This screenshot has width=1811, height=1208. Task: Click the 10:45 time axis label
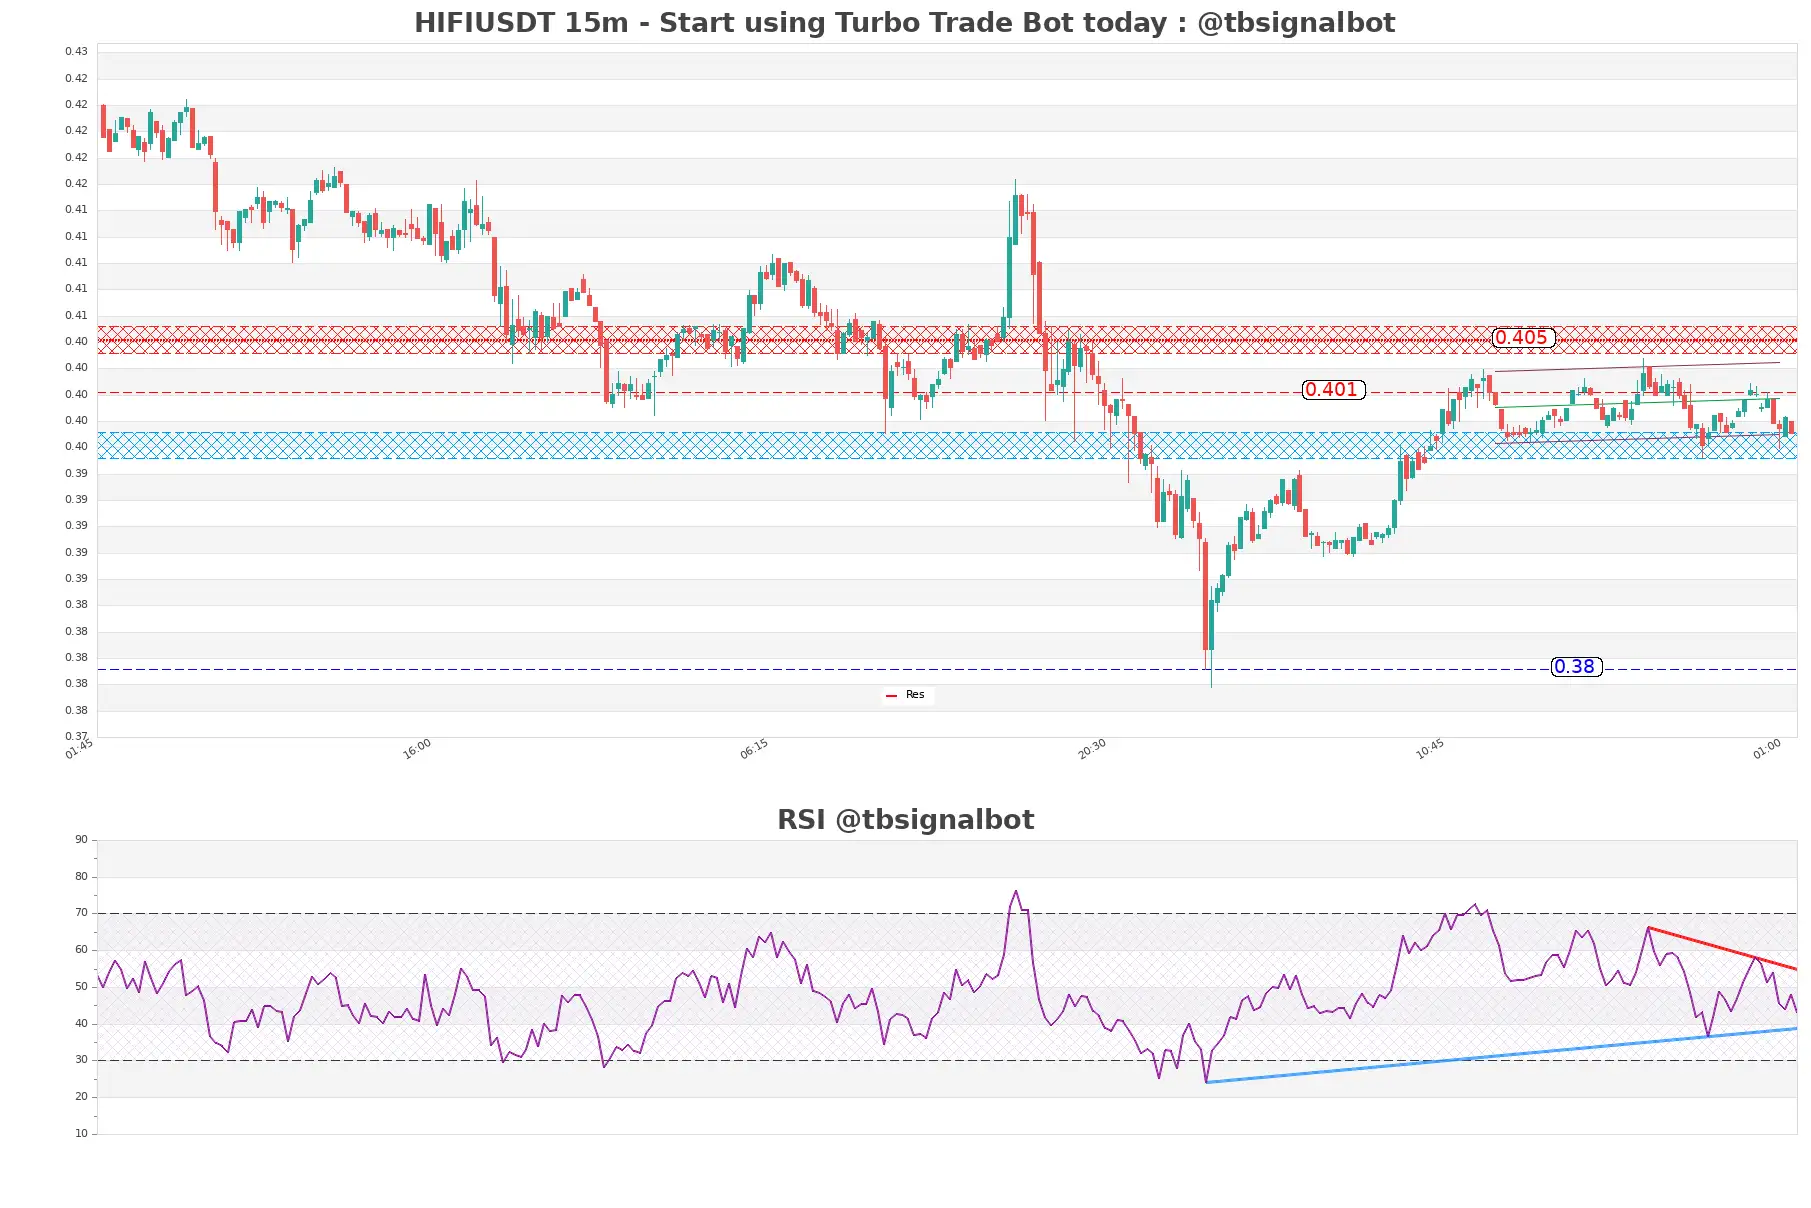click(1429, 749)
